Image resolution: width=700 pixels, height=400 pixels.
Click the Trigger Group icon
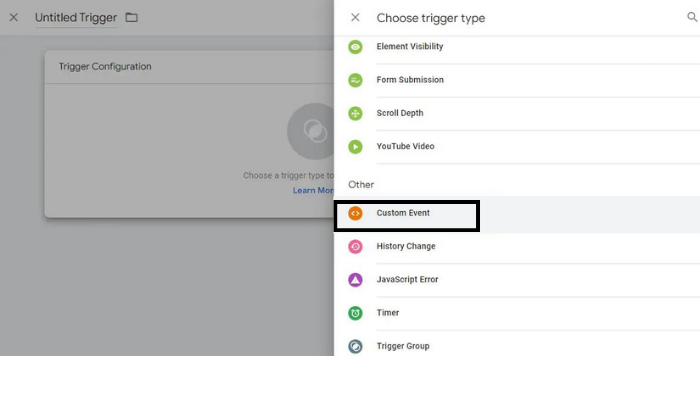pyautogui.click(x=355, y=346)
